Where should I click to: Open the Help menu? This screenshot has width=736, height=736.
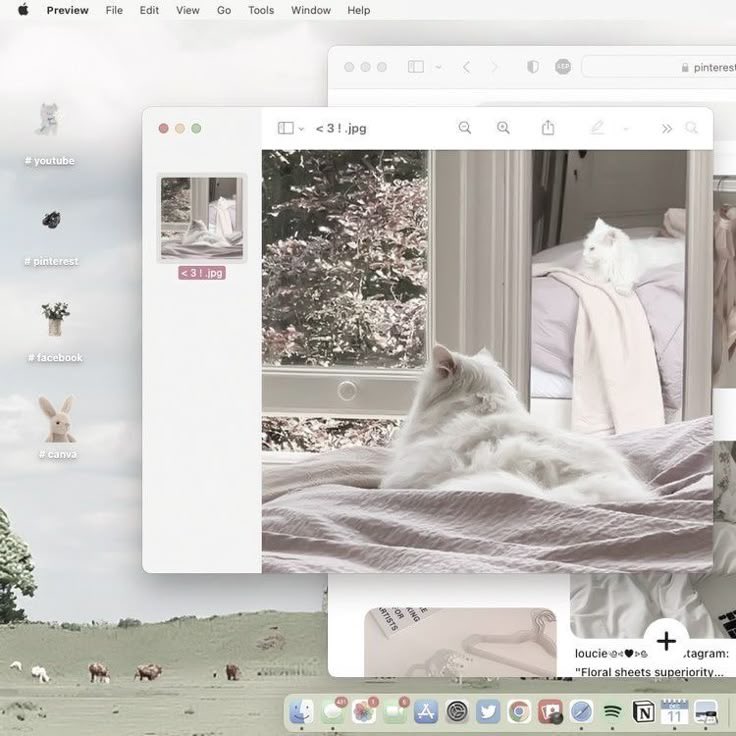pyautogui.click(x=359, y=10)
